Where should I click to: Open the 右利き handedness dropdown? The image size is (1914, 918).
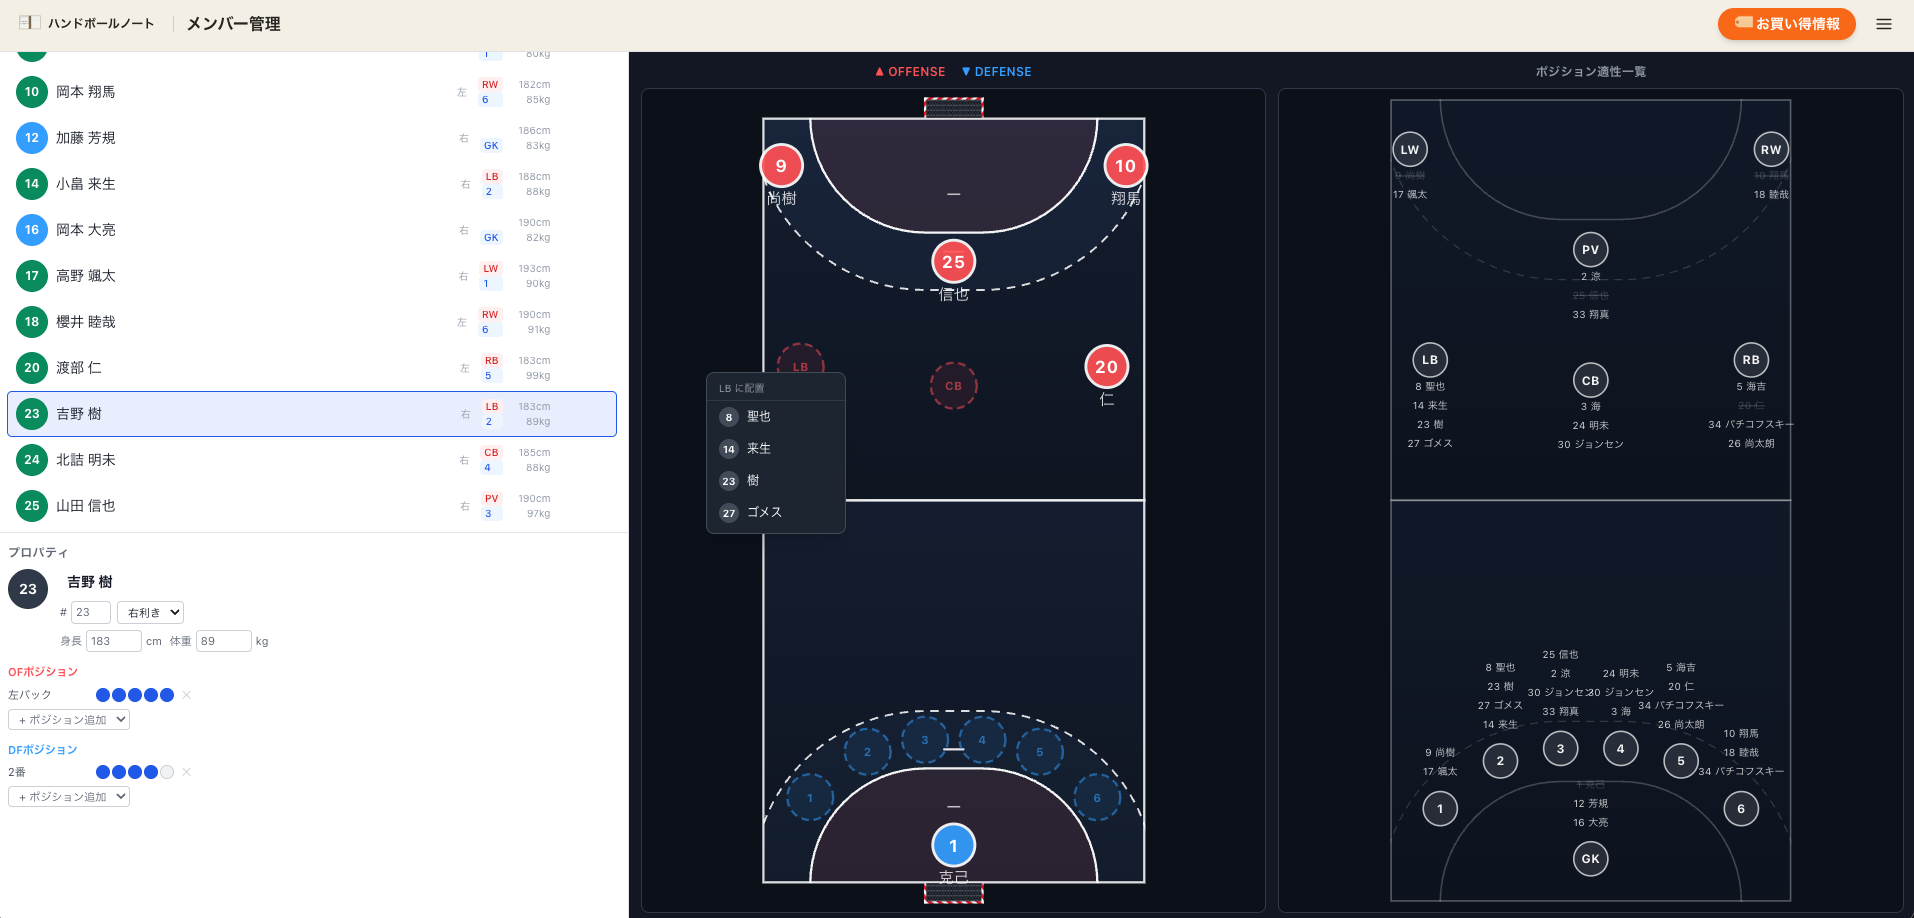(x=151, y=613)
